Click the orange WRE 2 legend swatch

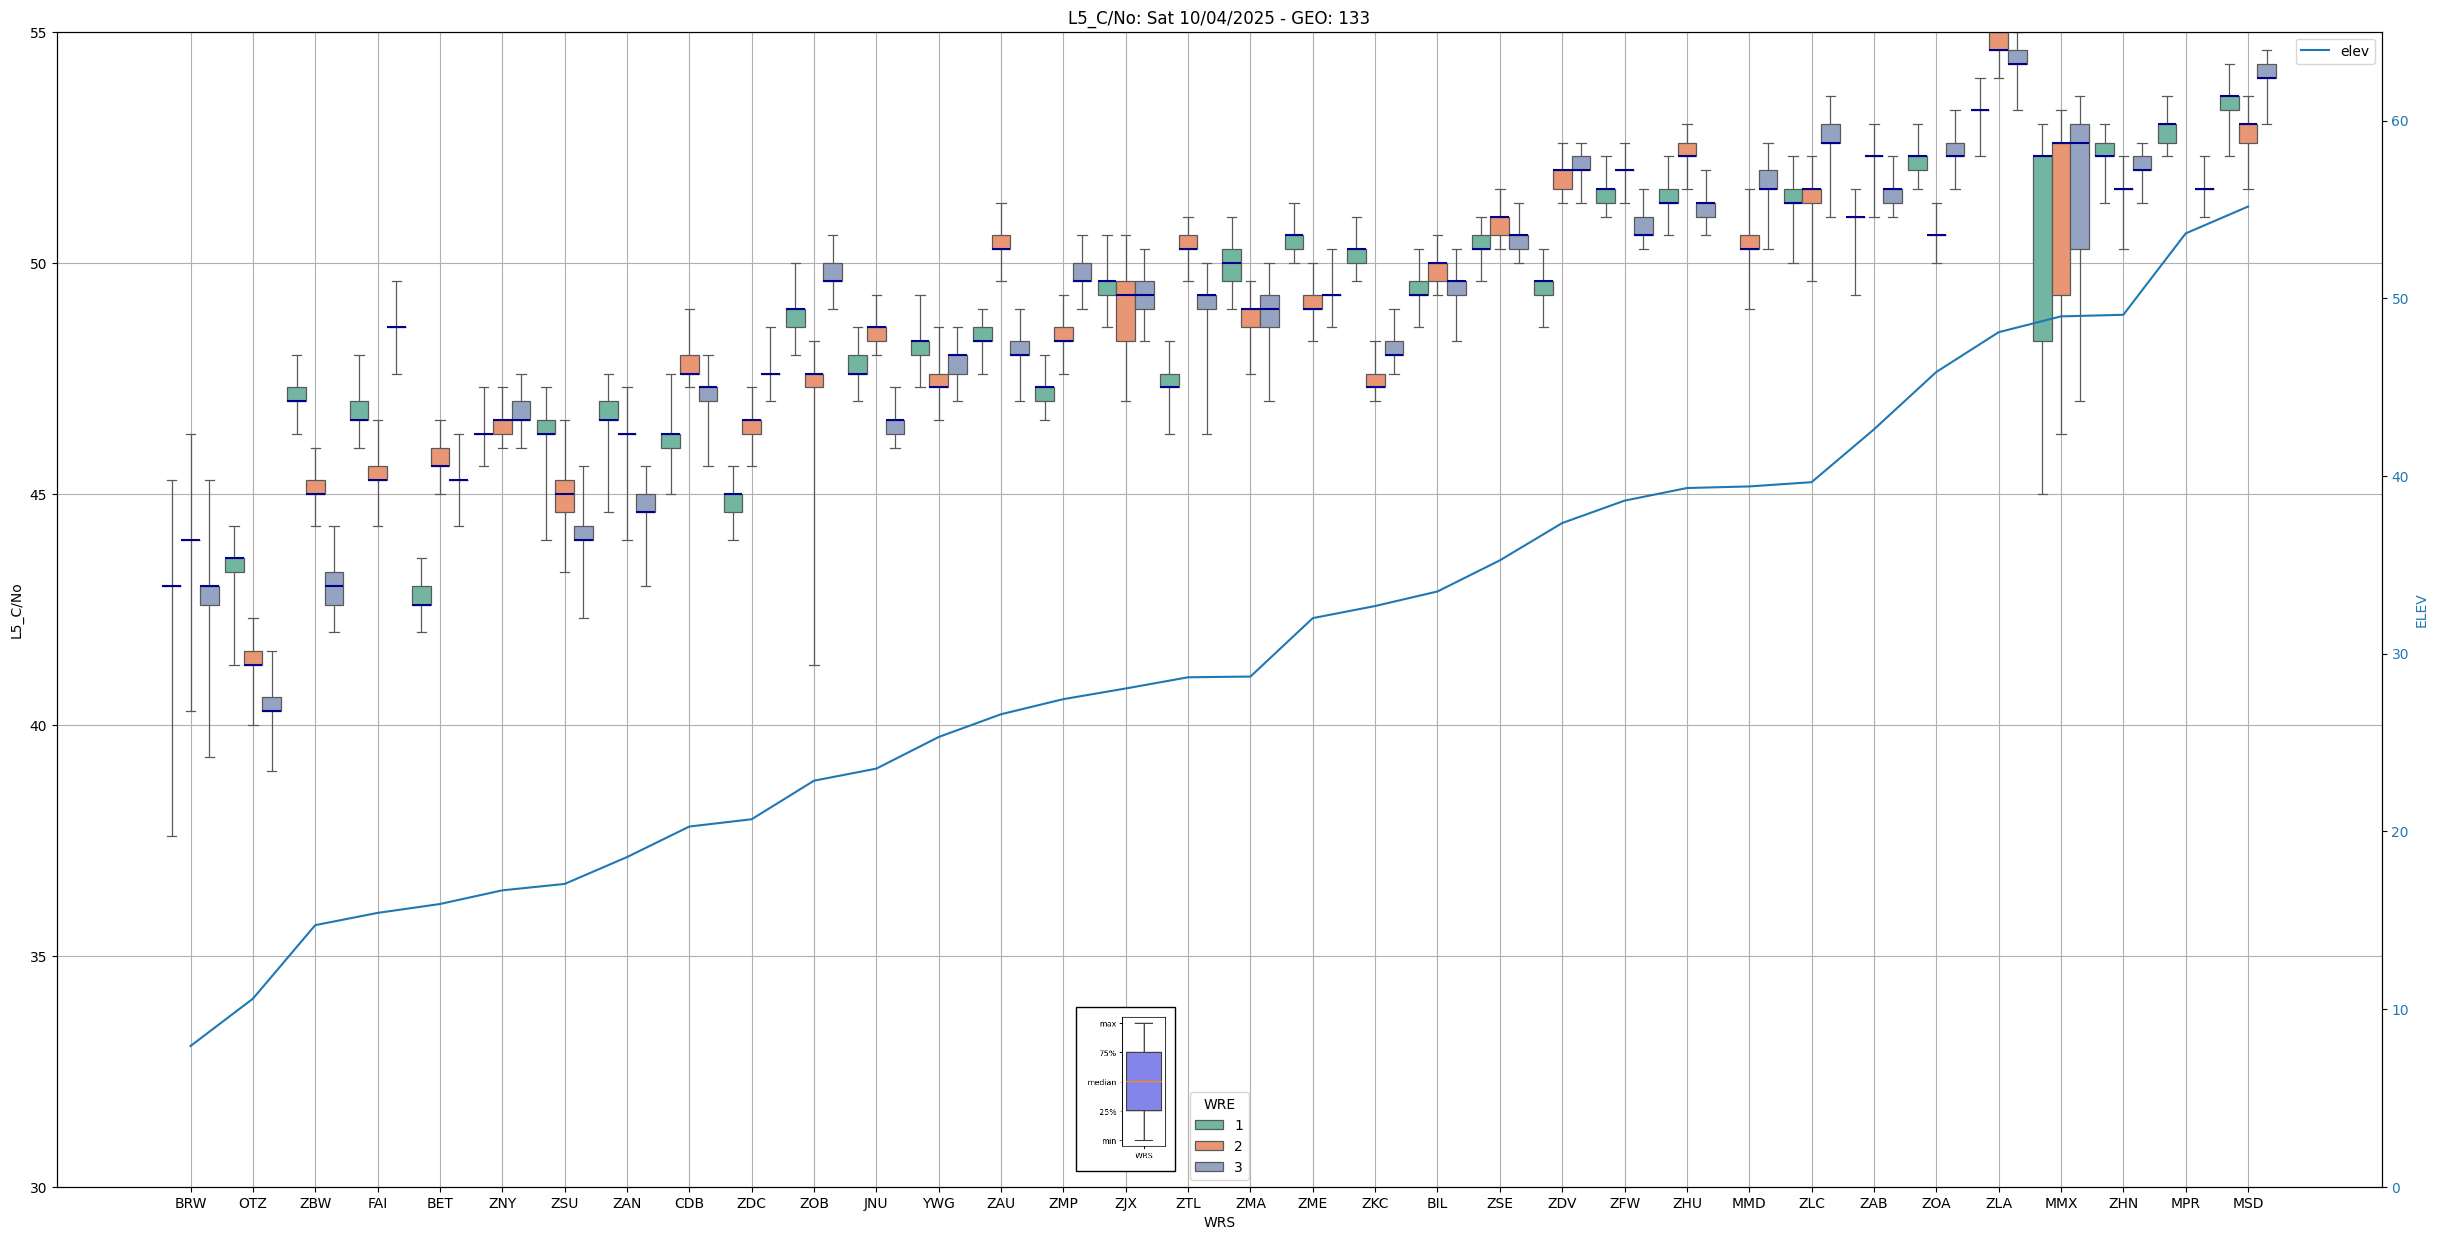pos(1209,1146)
